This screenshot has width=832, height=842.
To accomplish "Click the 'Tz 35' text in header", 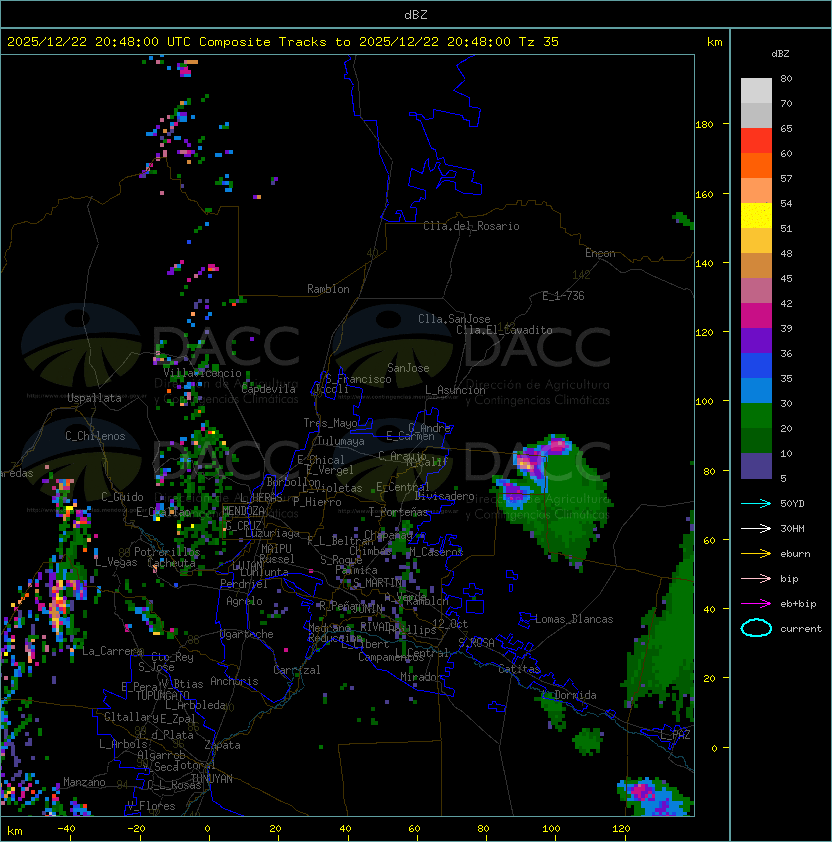I will point(539,42).
